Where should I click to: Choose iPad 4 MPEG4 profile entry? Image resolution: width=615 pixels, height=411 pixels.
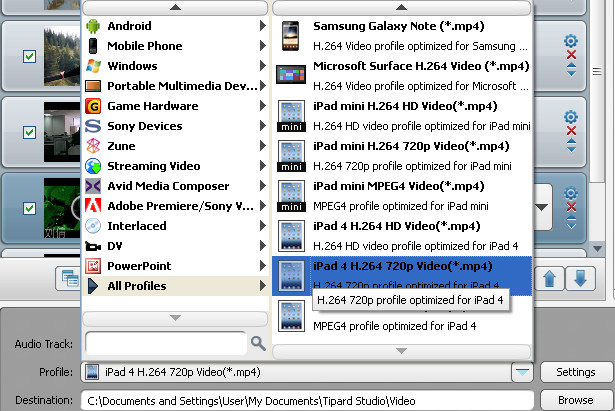402,316
